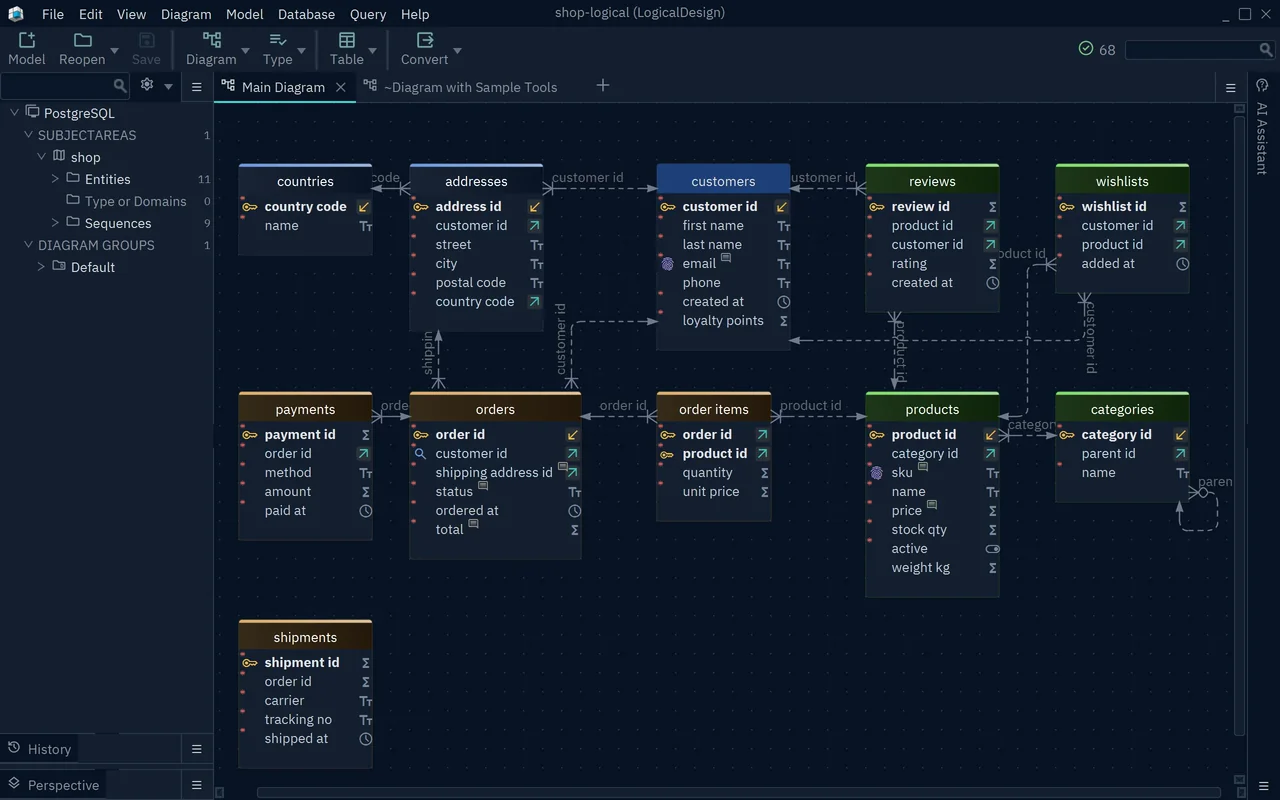The width and height of the screenshot is (1280, 800).
Task: Open the Type toolbar dropdown arrow
Action: (301, 50)
